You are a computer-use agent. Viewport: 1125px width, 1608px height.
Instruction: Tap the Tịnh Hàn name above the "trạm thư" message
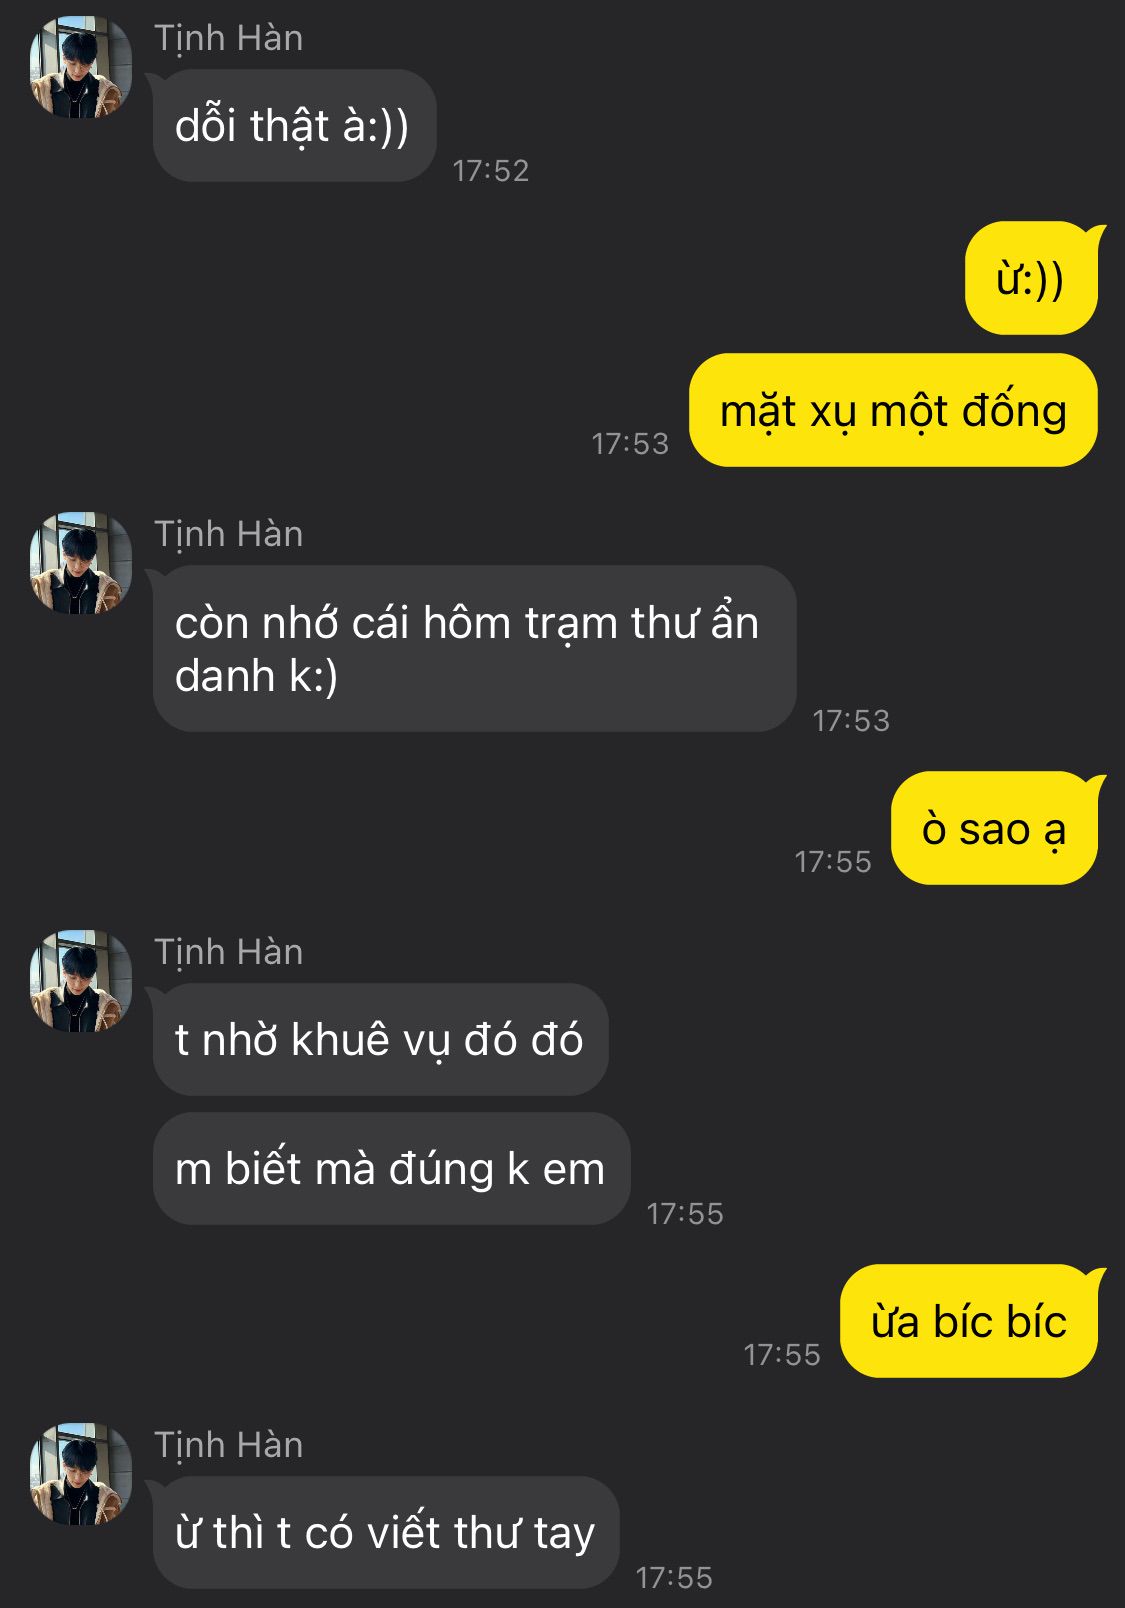pos(228,534)
